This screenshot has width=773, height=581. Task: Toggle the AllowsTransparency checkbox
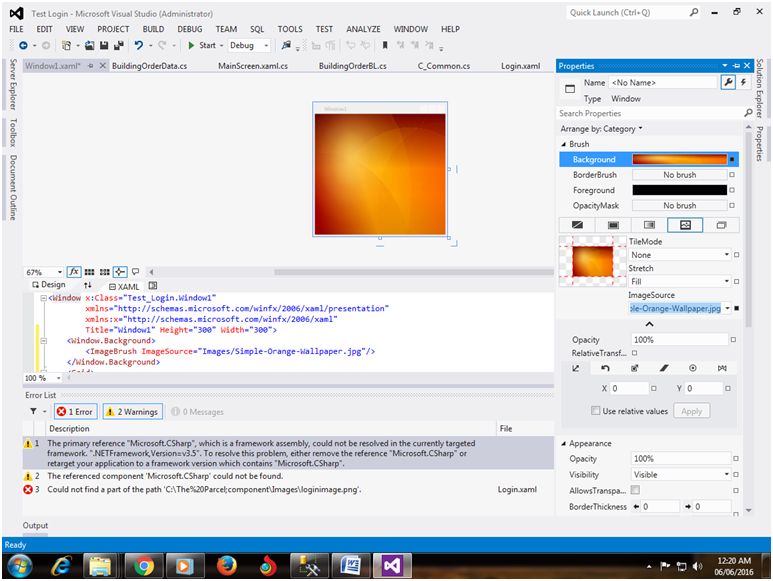tap(635, 490)
